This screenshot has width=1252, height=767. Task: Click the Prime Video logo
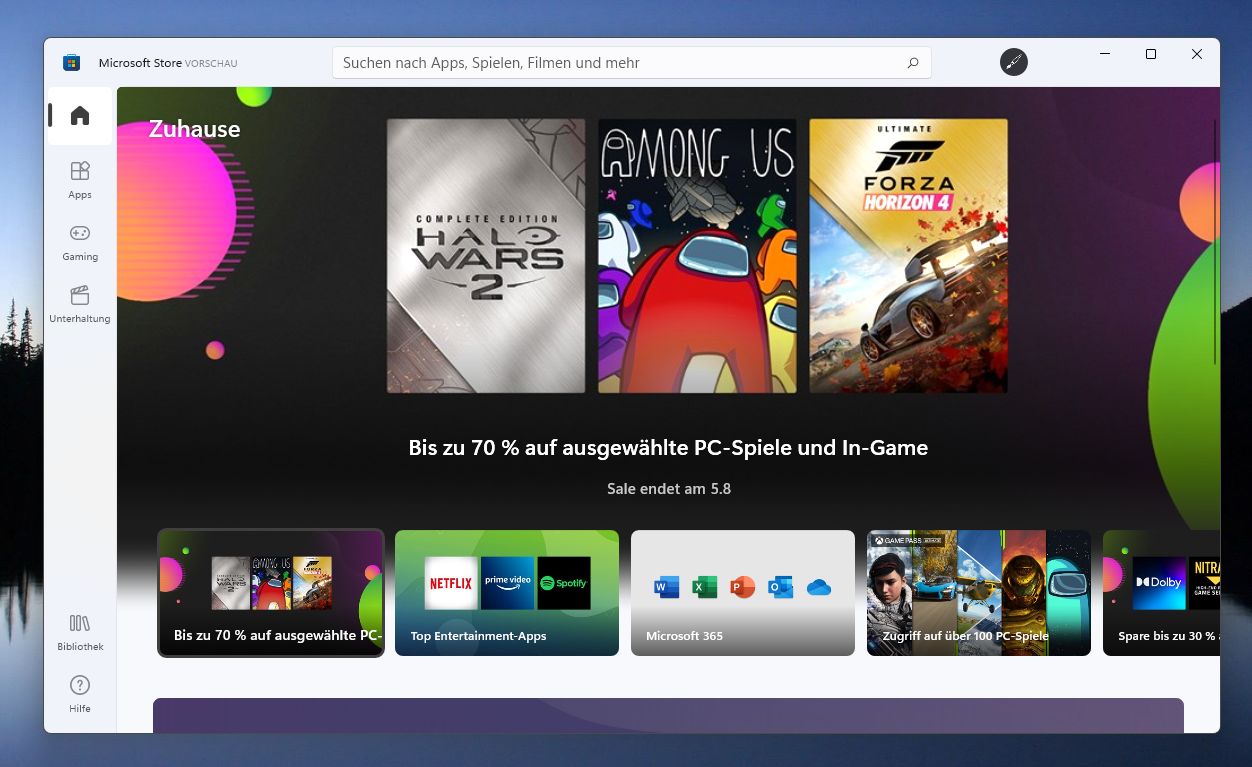pyautogui.click(x=507, y=583)
